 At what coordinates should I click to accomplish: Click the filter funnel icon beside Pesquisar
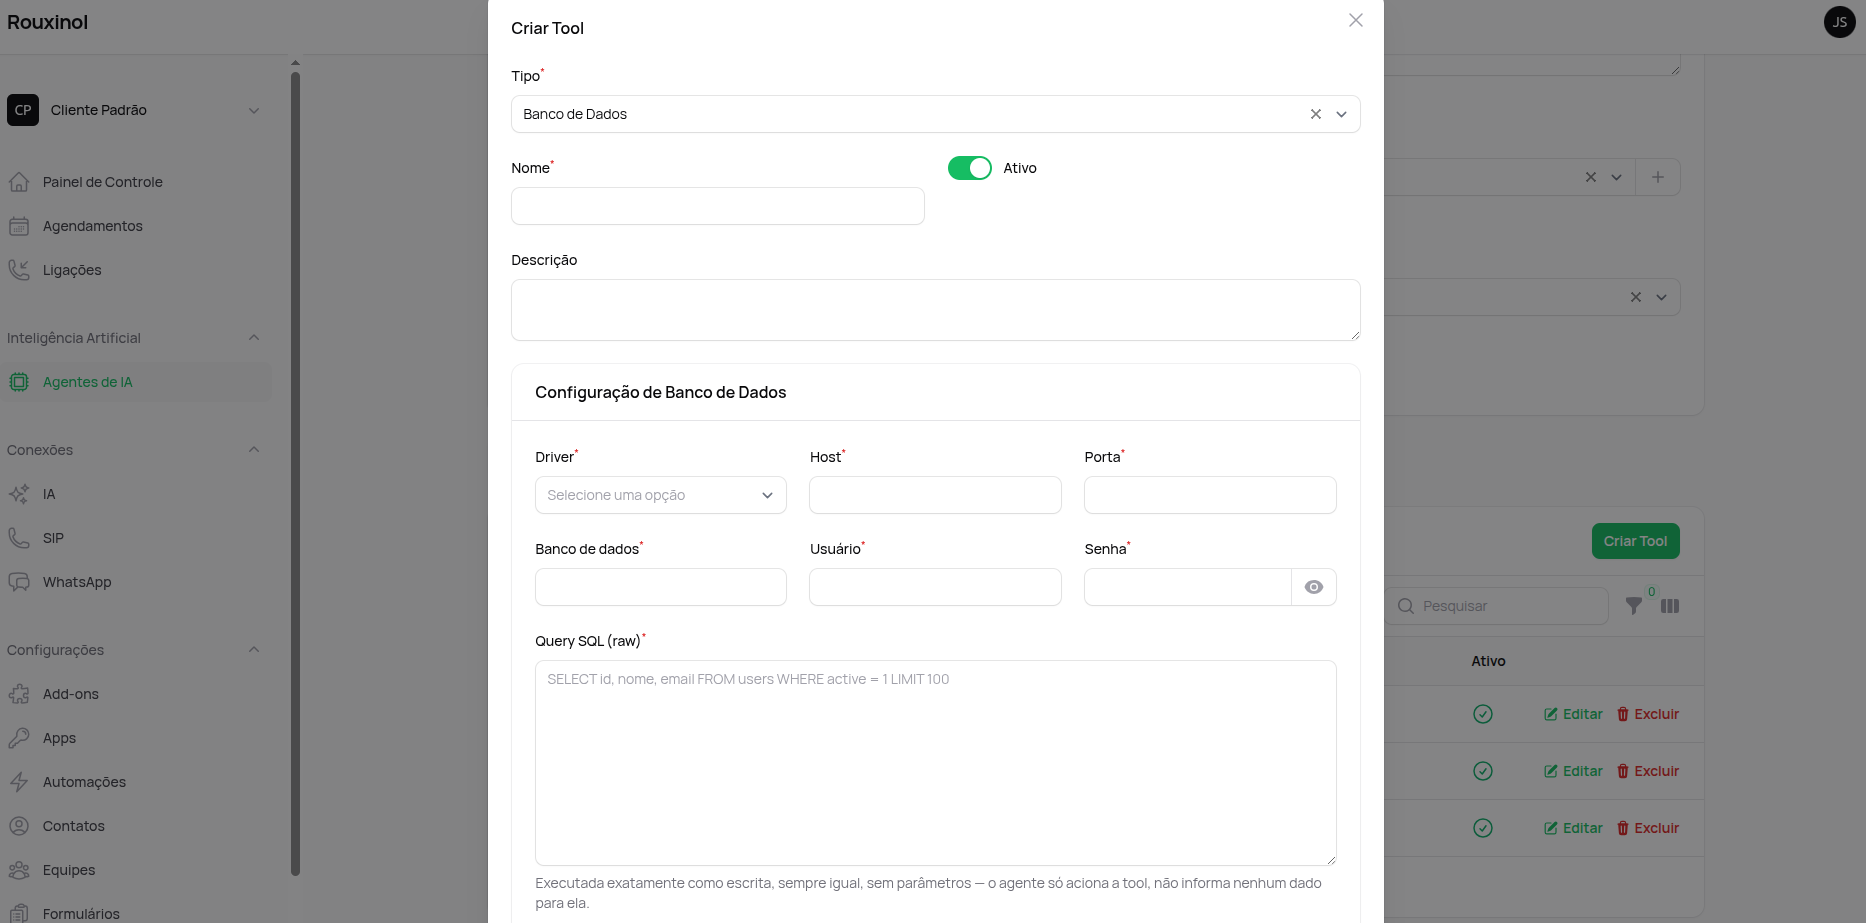click(x=1633, y=606)
